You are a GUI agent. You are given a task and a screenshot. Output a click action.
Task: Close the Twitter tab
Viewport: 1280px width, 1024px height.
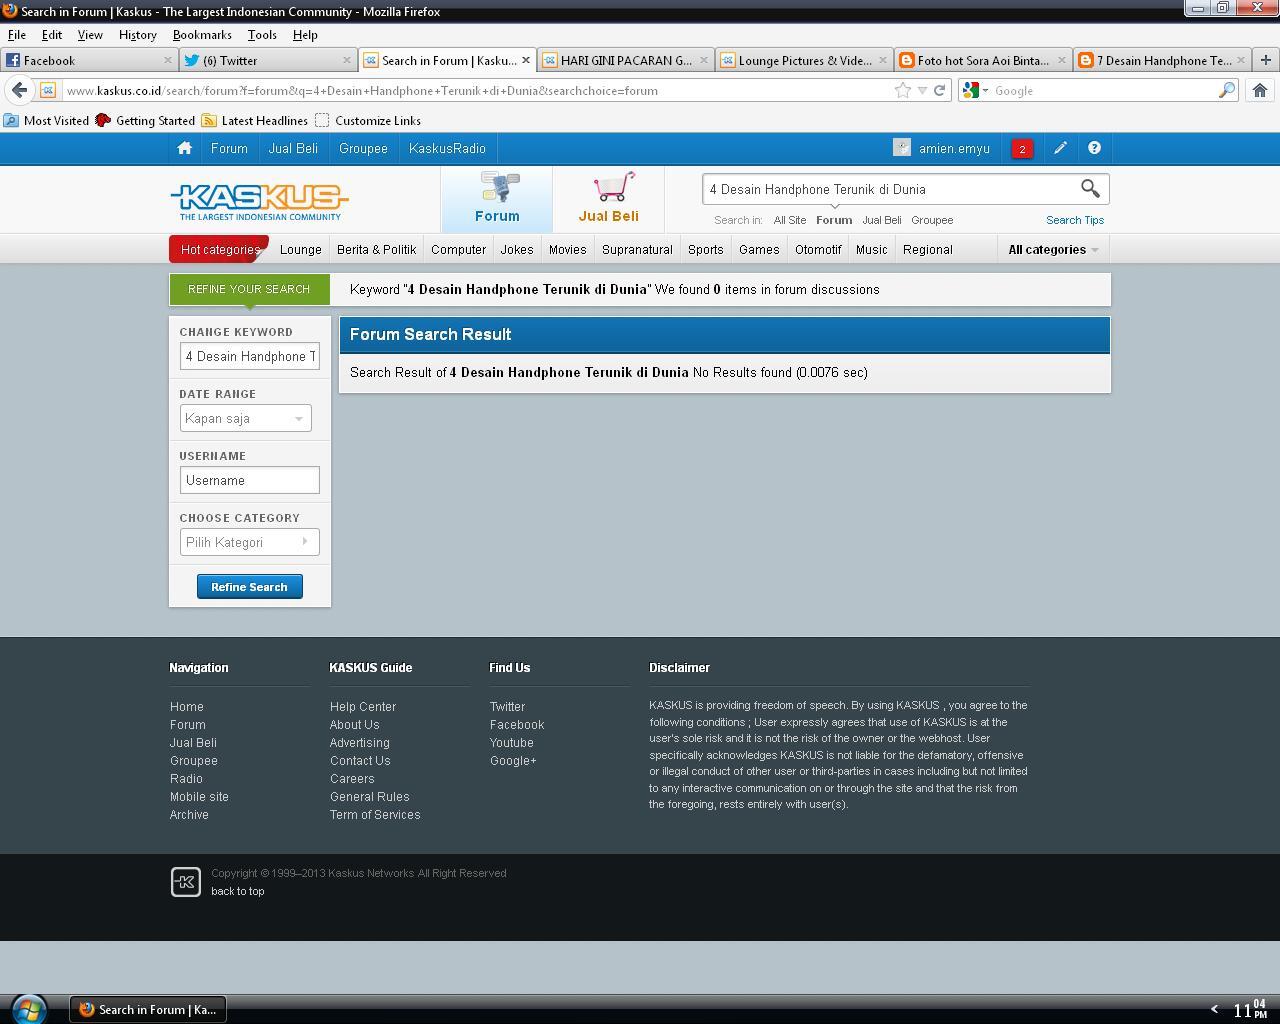click(347, 60)
